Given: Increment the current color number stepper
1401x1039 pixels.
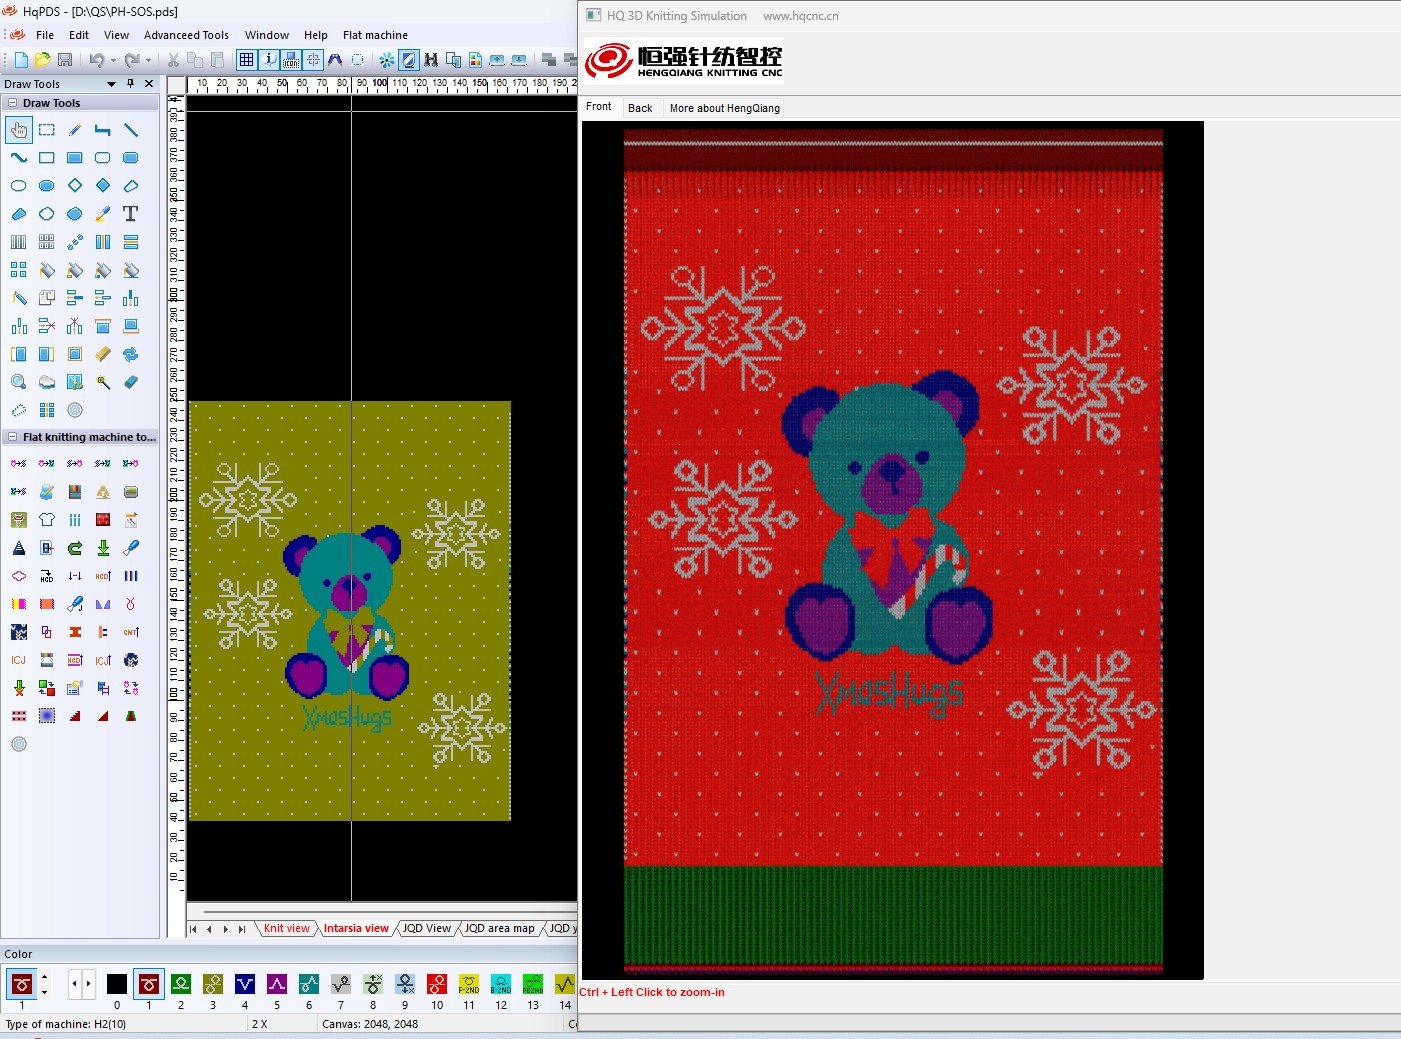Looking at the screenshot, I should click(44, 977).
